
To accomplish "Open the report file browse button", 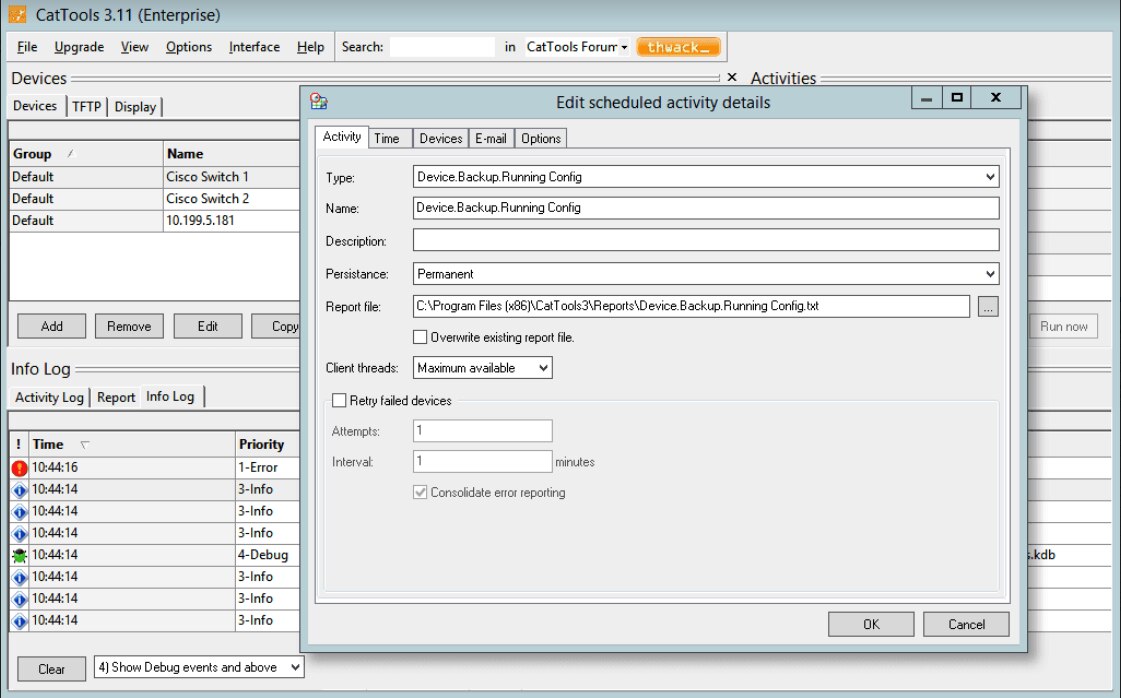I will [x=988, y=306].
